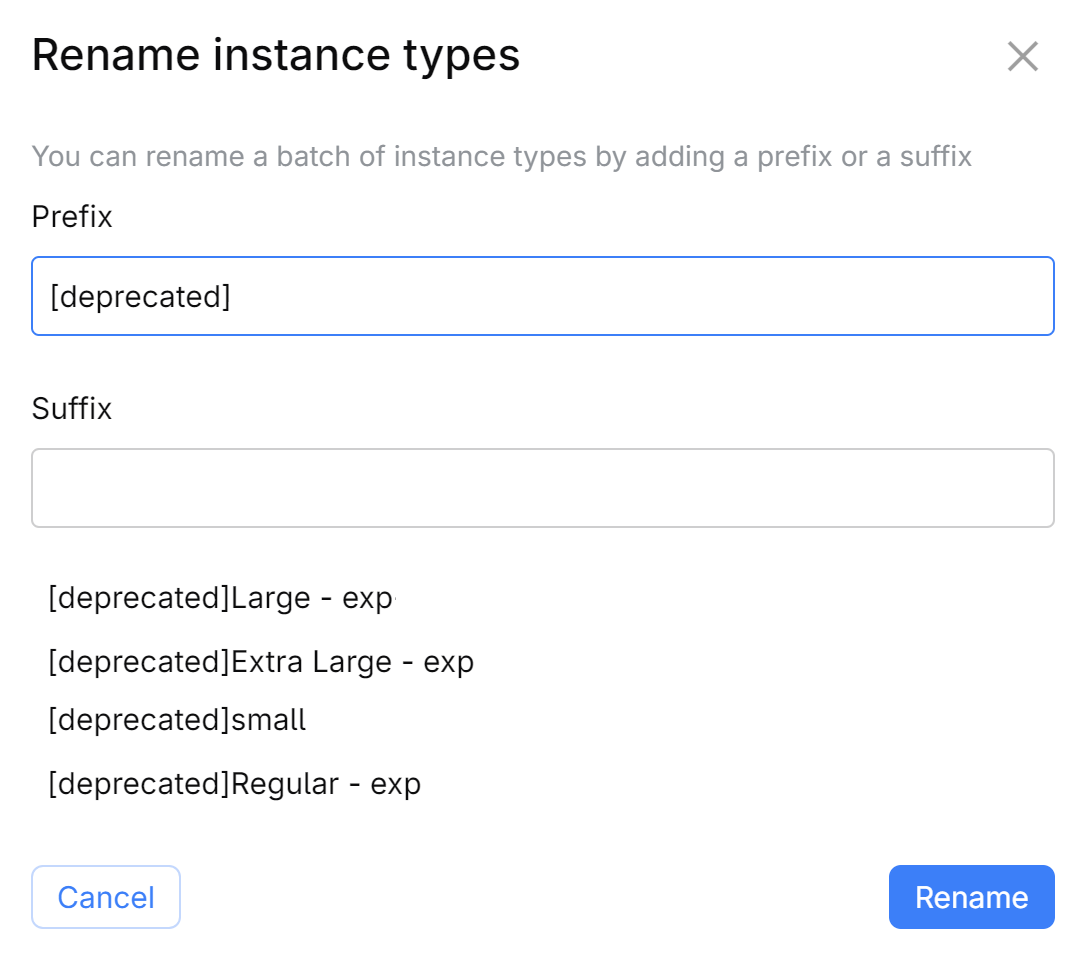Select the "[deprecated]Regular - exp" preview entry
Viewport: 1086px width, 967px height.
click(233, 784)
